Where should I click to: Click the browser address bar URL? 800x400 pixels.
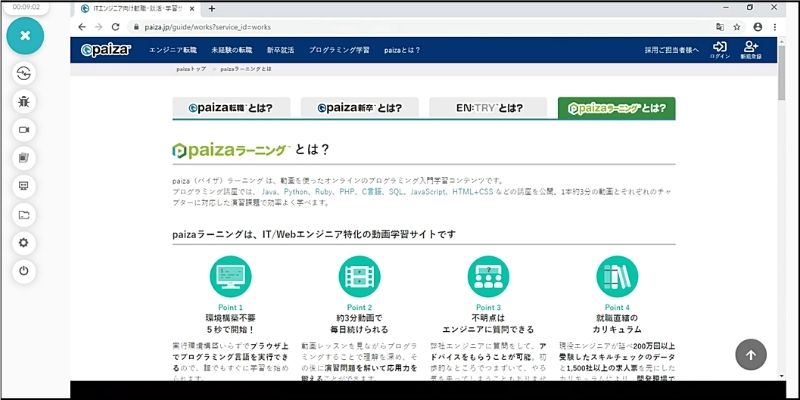coord(207,27)
